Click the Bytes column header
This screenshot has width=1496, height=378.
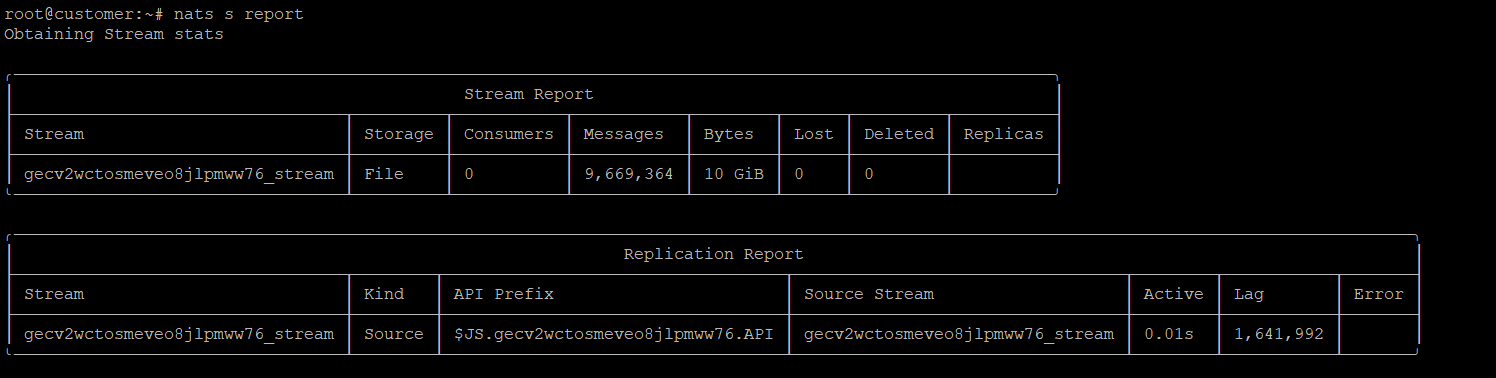pyautogui.click(x=729, y=134)
